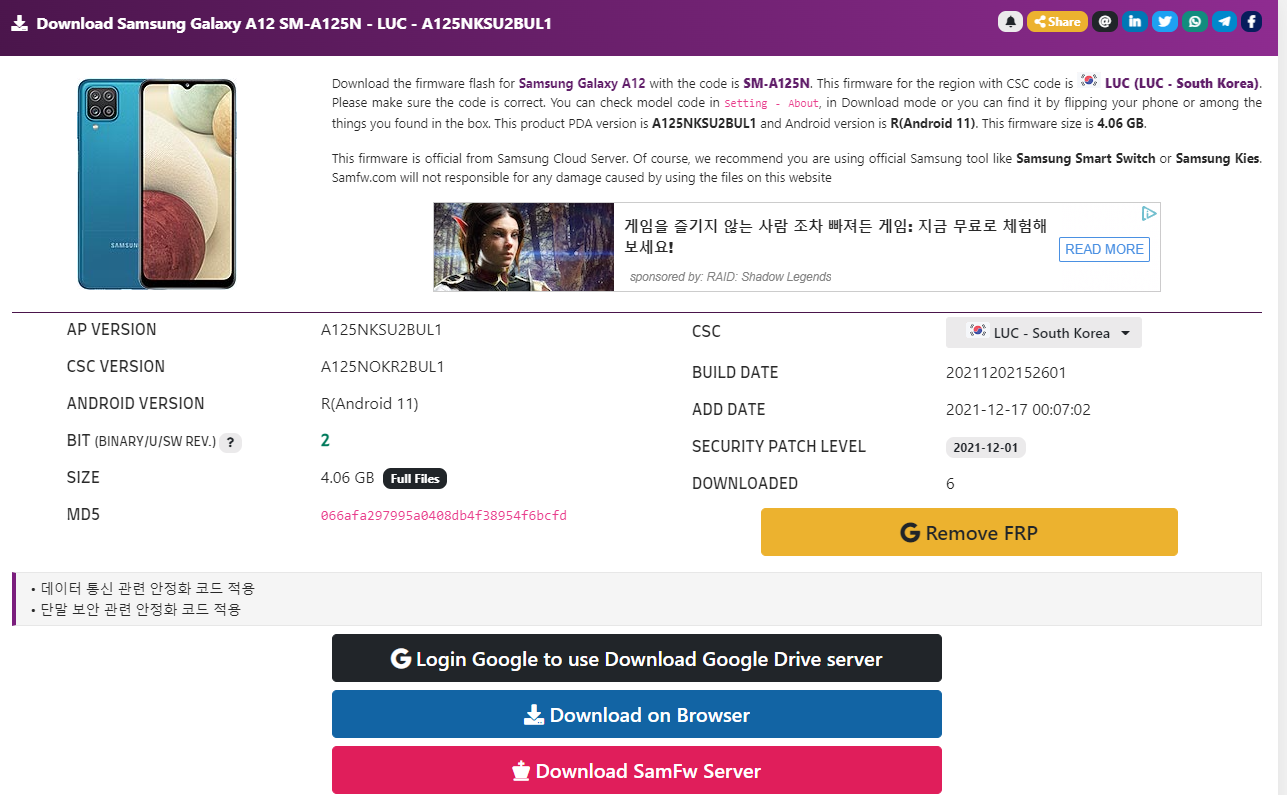The height and width of the screenshot is (795, 1287).
Task: Open the CSC LUC - South Korea dropdown
Action: click(x=1044, y=333)
